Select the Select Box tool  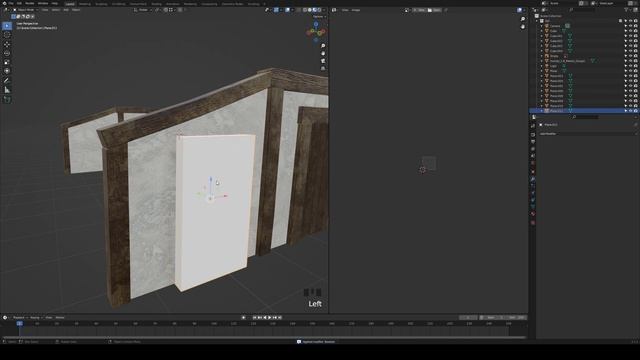pyautogui.click(x=7, y=26)
